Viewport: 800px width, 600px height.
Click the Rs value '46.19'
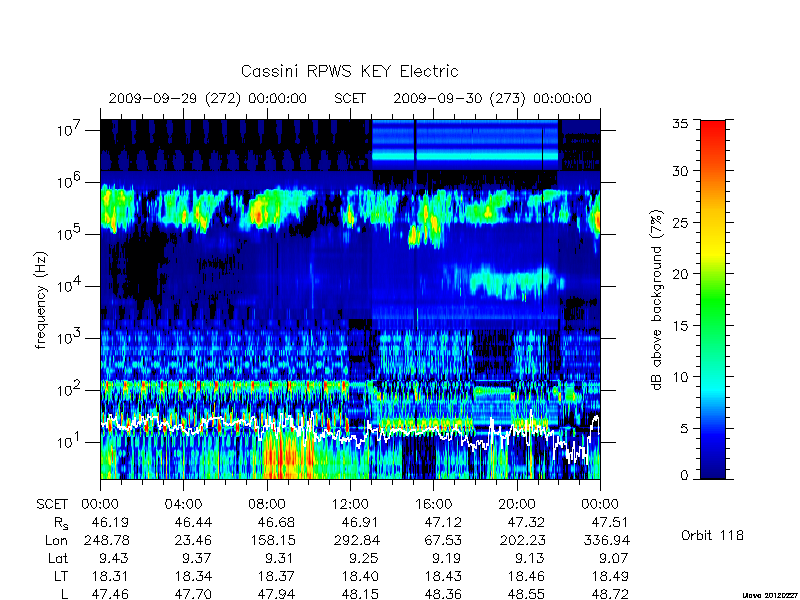pyautogui.click(x=110, y=522)
